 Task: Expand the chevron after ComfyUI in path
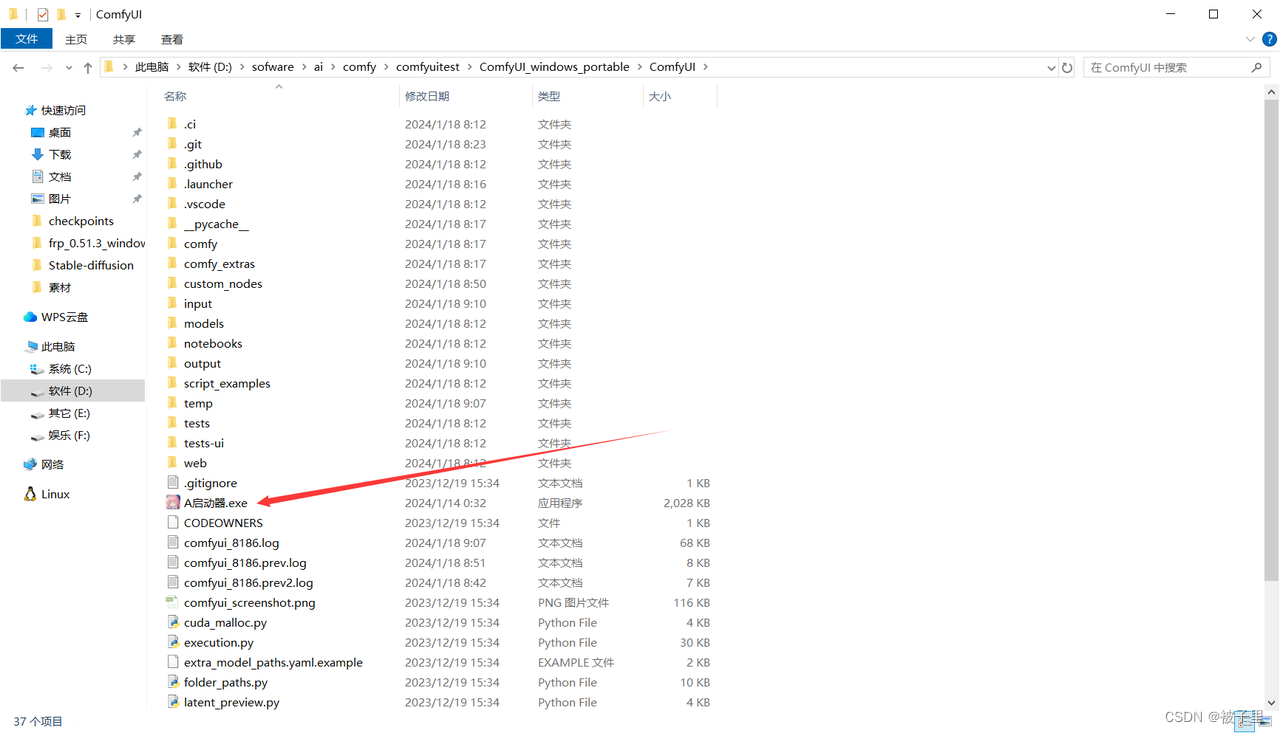pos(705,67)
